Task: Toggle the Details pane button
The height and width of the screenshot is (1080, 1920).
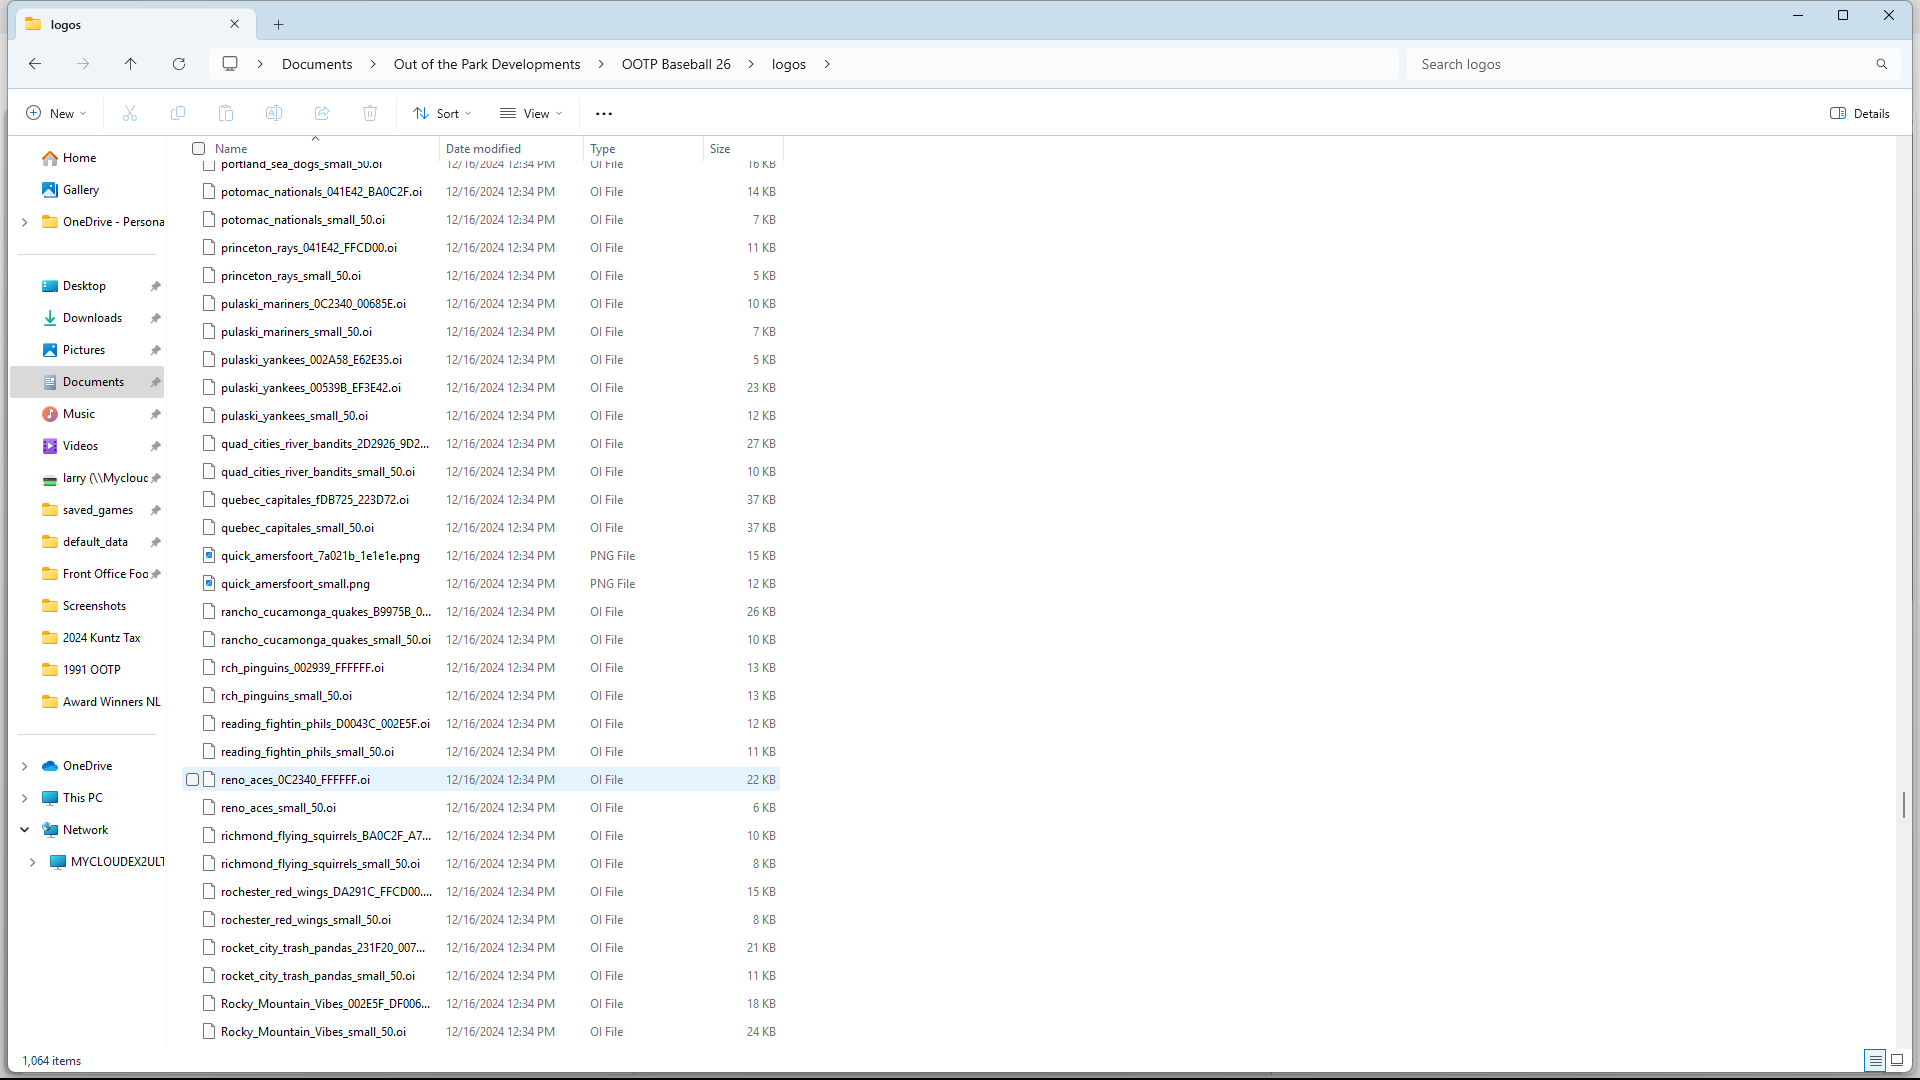Action: click(x=1860, y=114)
